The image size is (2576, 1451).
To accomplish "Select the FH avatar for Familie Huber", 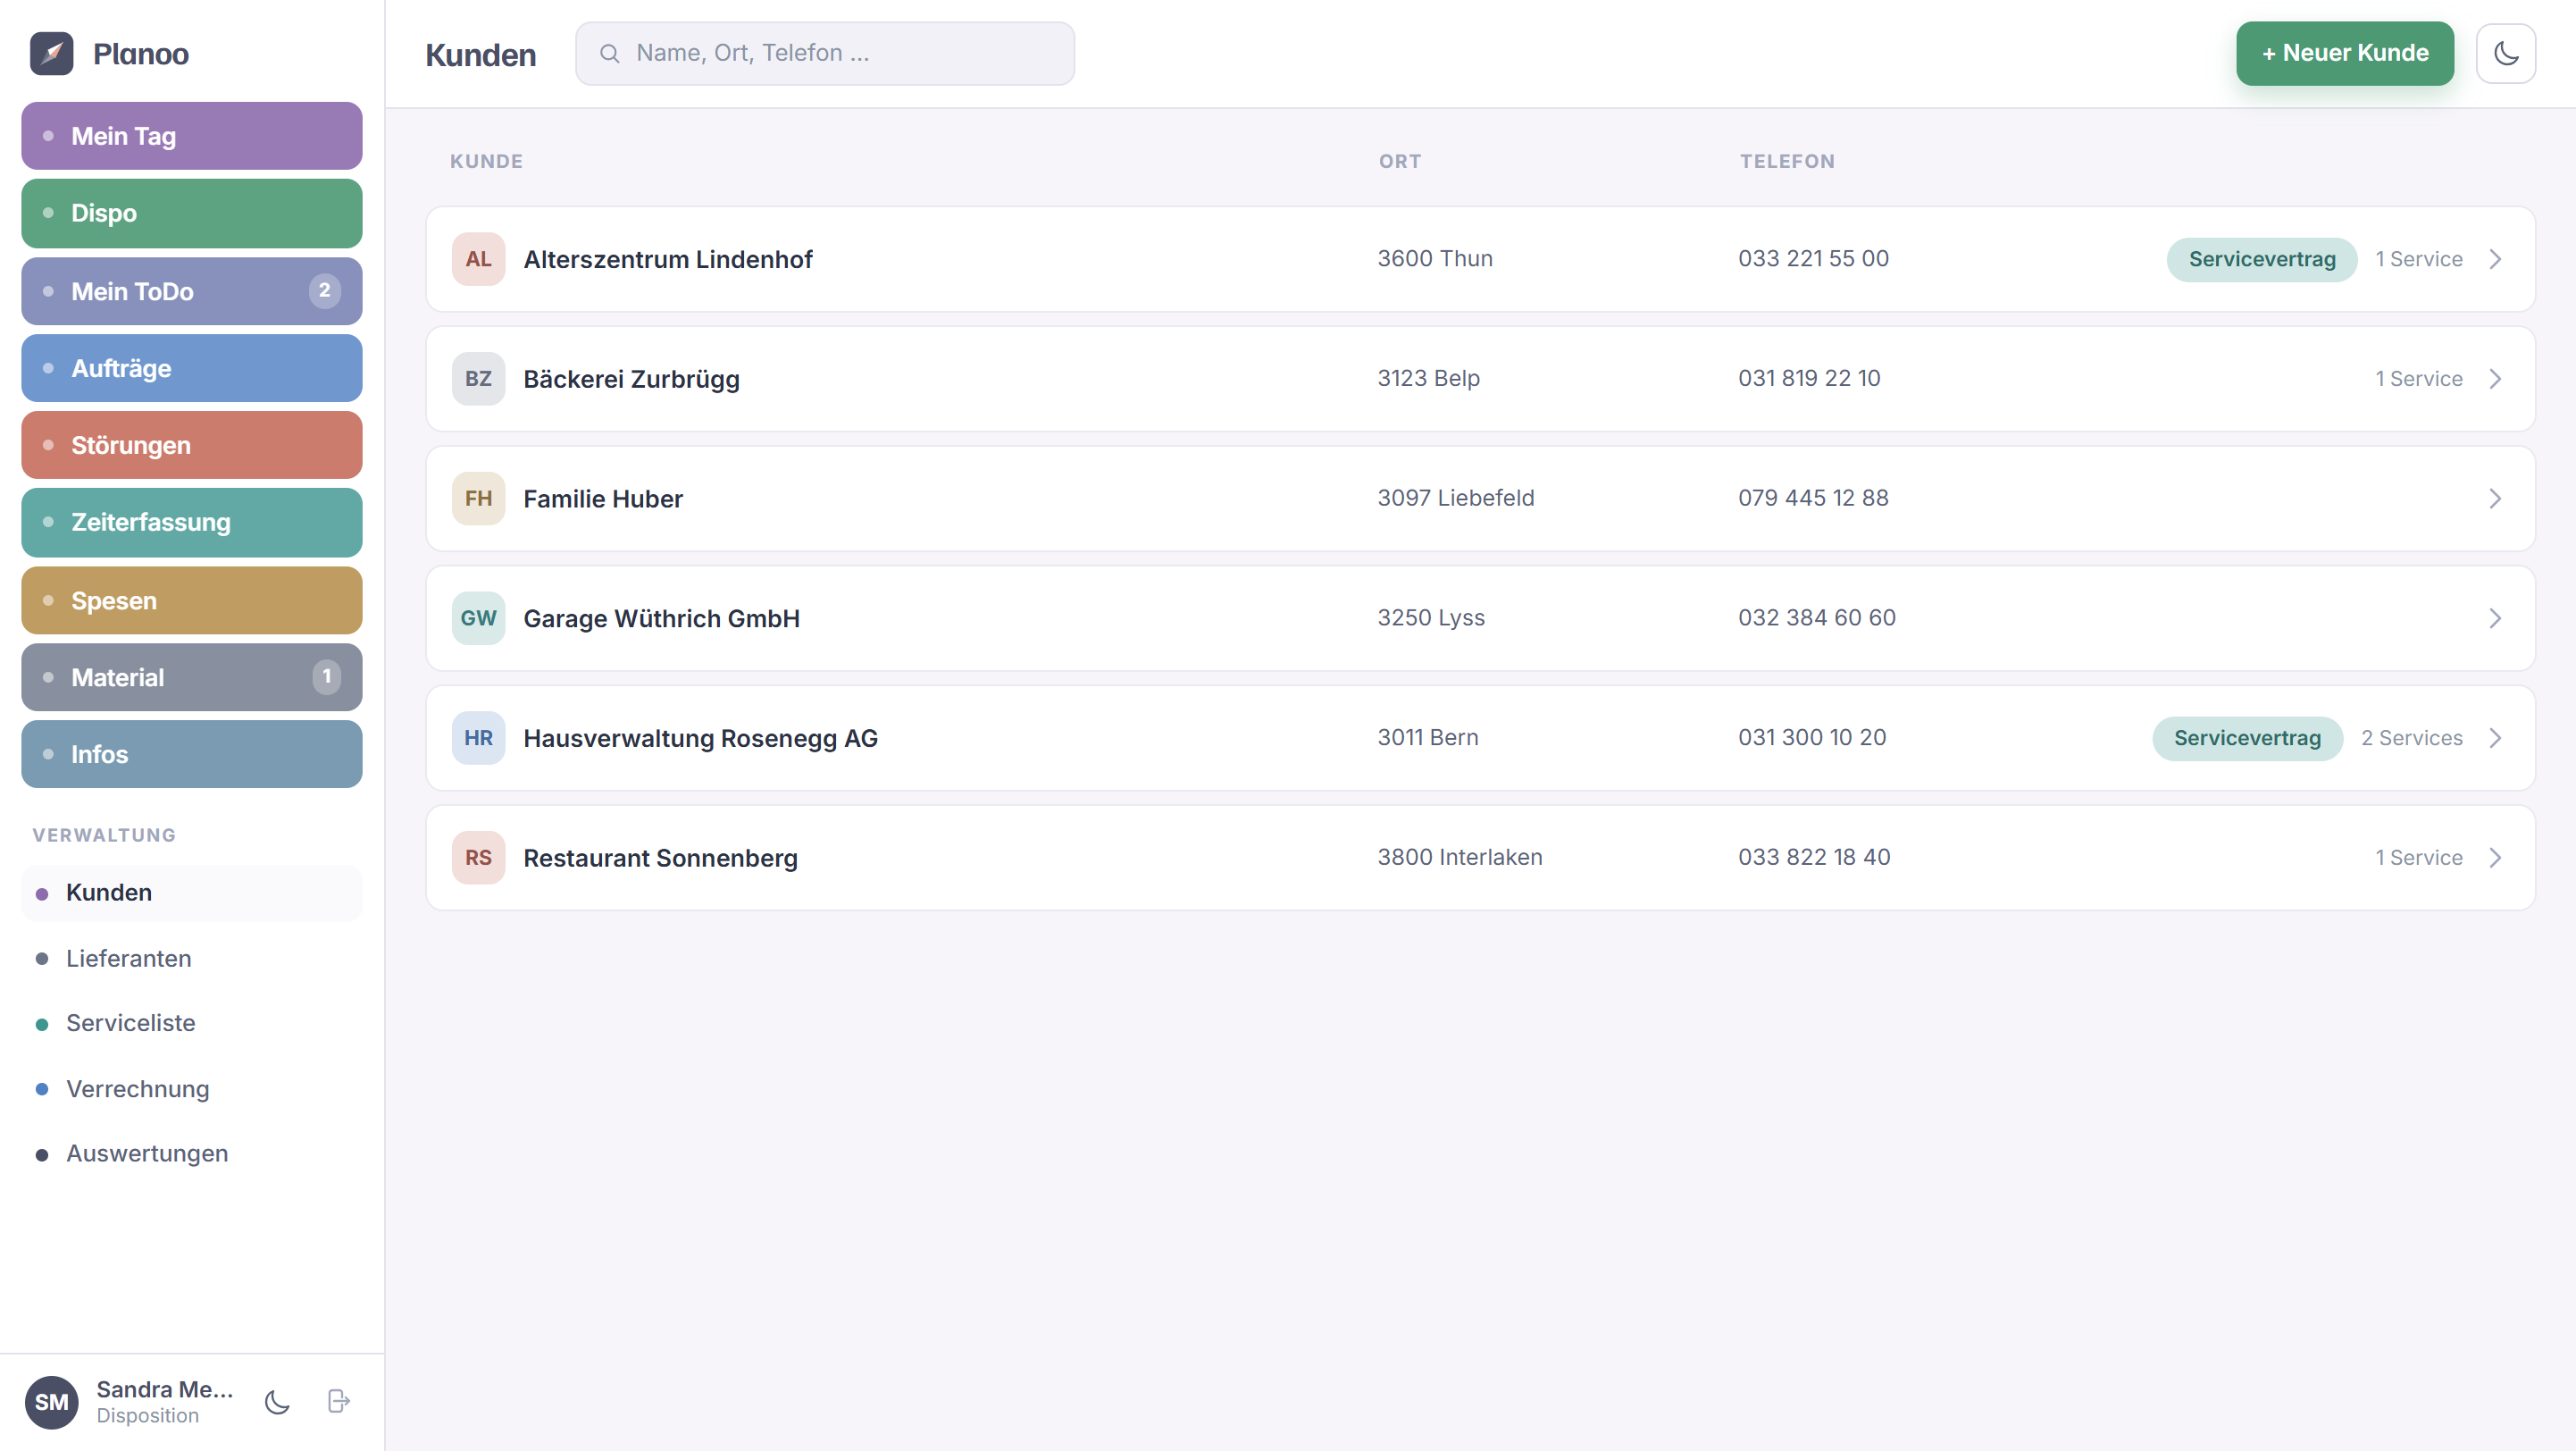I will (x=478, y=499).
